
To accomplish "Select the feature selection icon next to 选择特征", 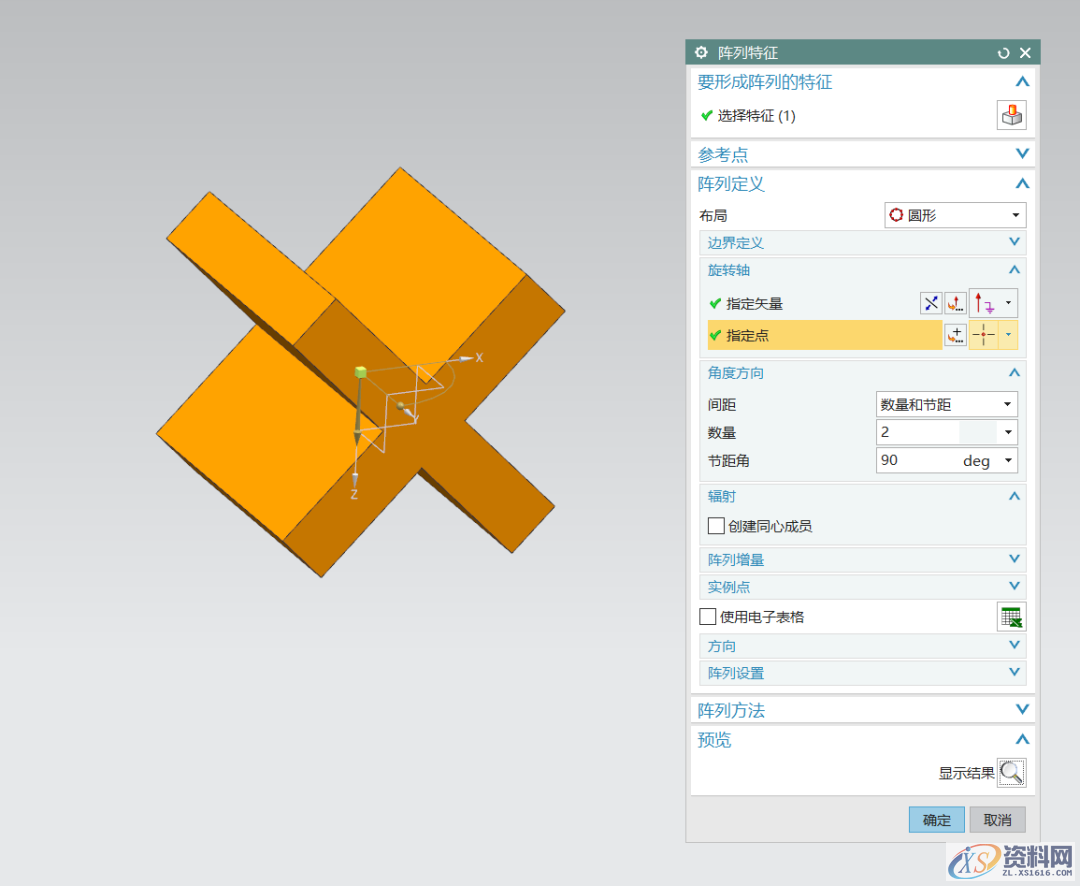I will coord(1011,114).
